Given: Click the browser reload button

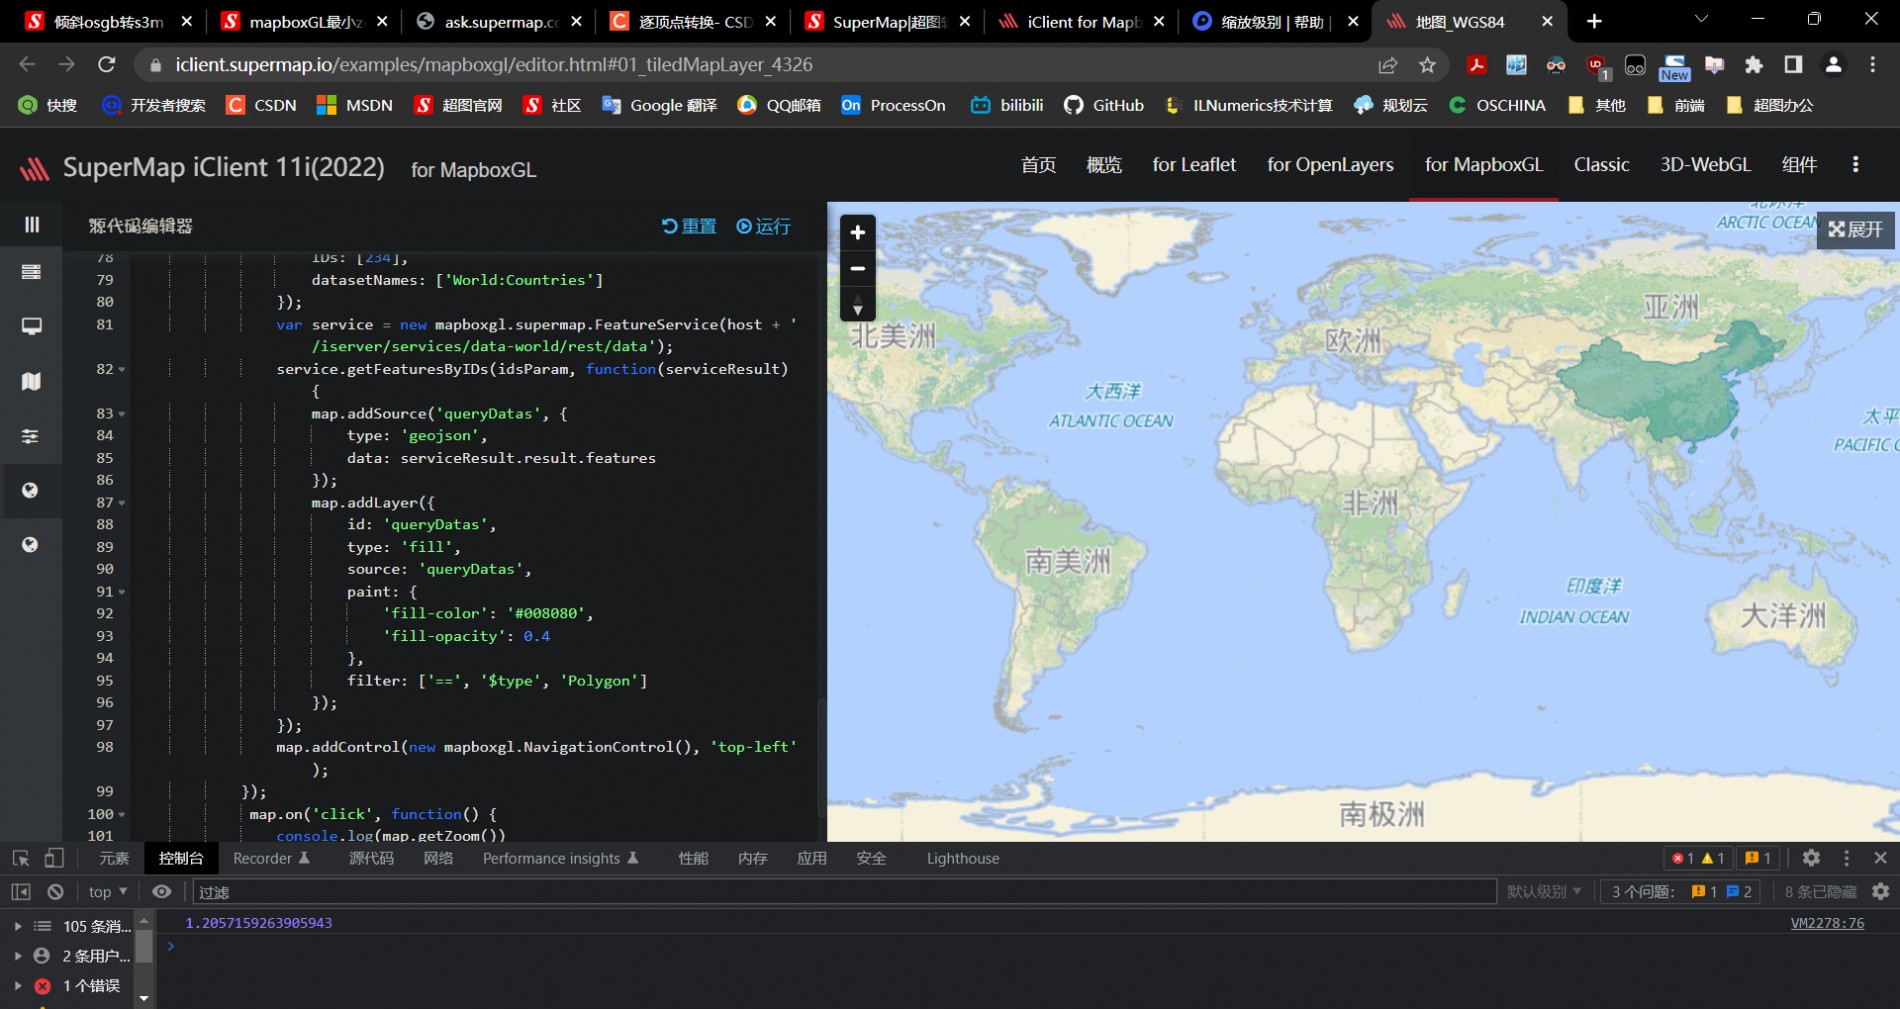Looking at the screenshot, I should click(x=107, y=65).
